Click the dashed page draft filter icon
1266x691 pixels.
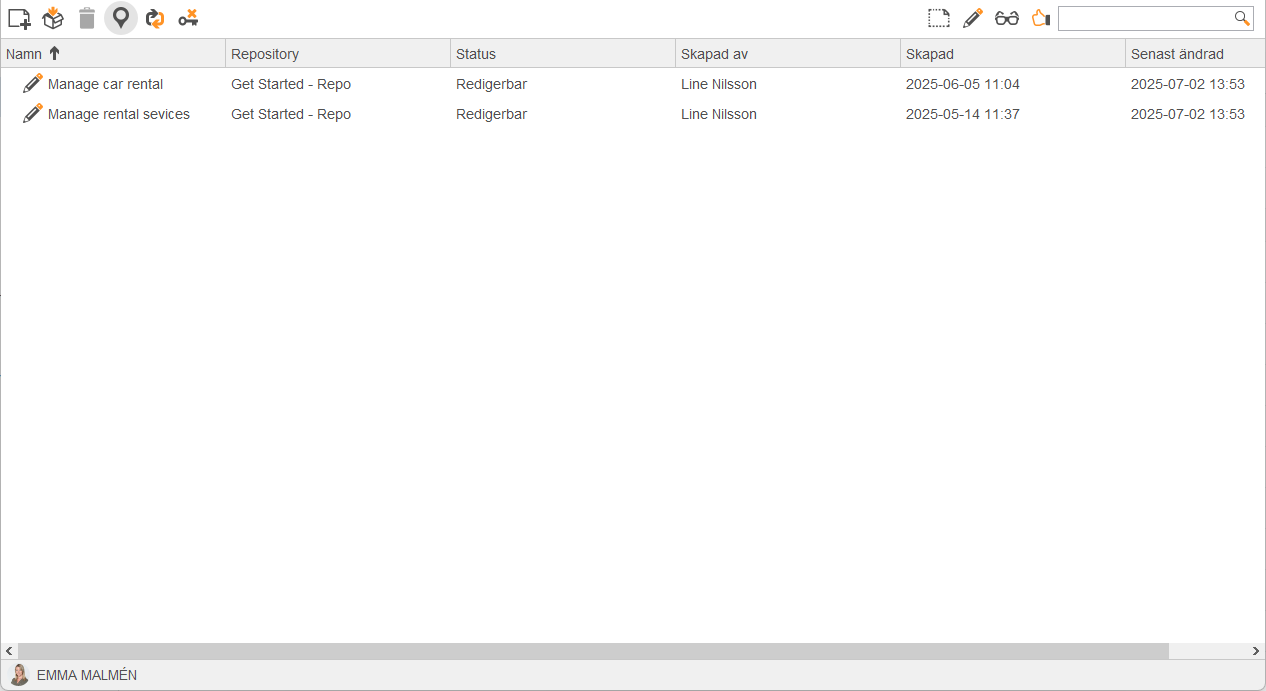click(x=938, y=18)
